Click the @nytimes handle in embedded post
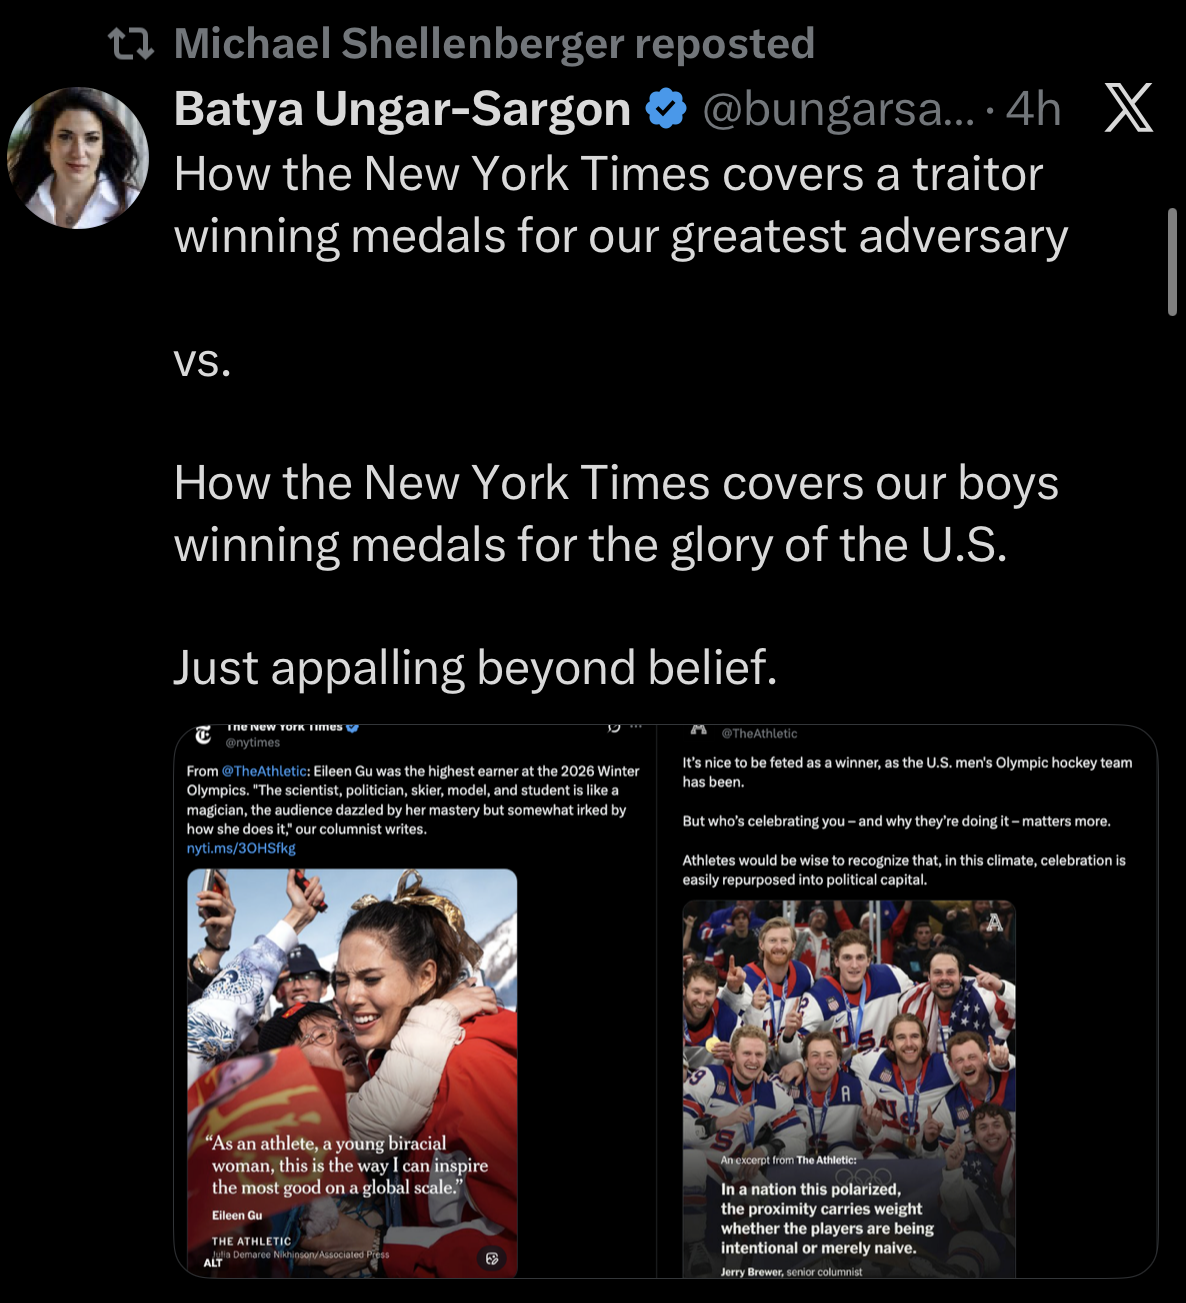 253,743
